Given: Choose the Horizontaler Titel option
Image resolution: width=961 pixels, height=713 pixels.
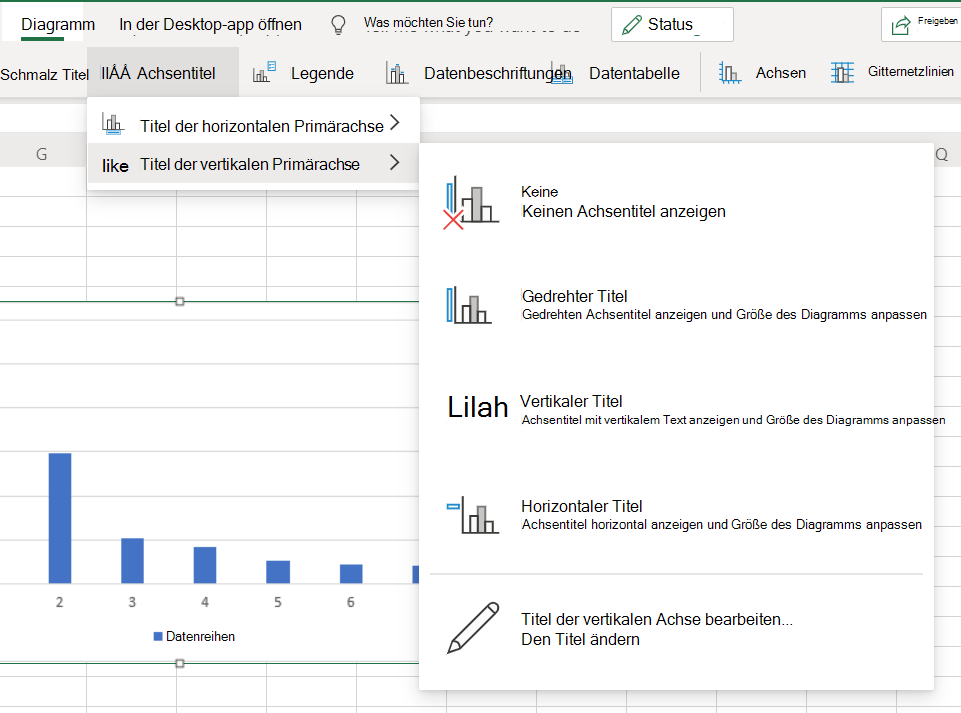Looking at the screenshot, I should [x=677, y=515].
